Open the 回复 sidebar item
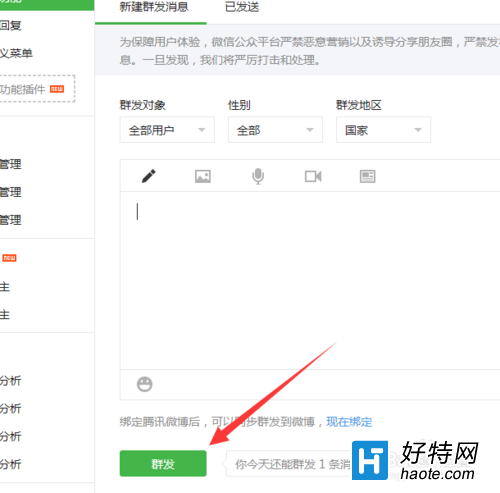500x493 pixels. pos(11,26)
